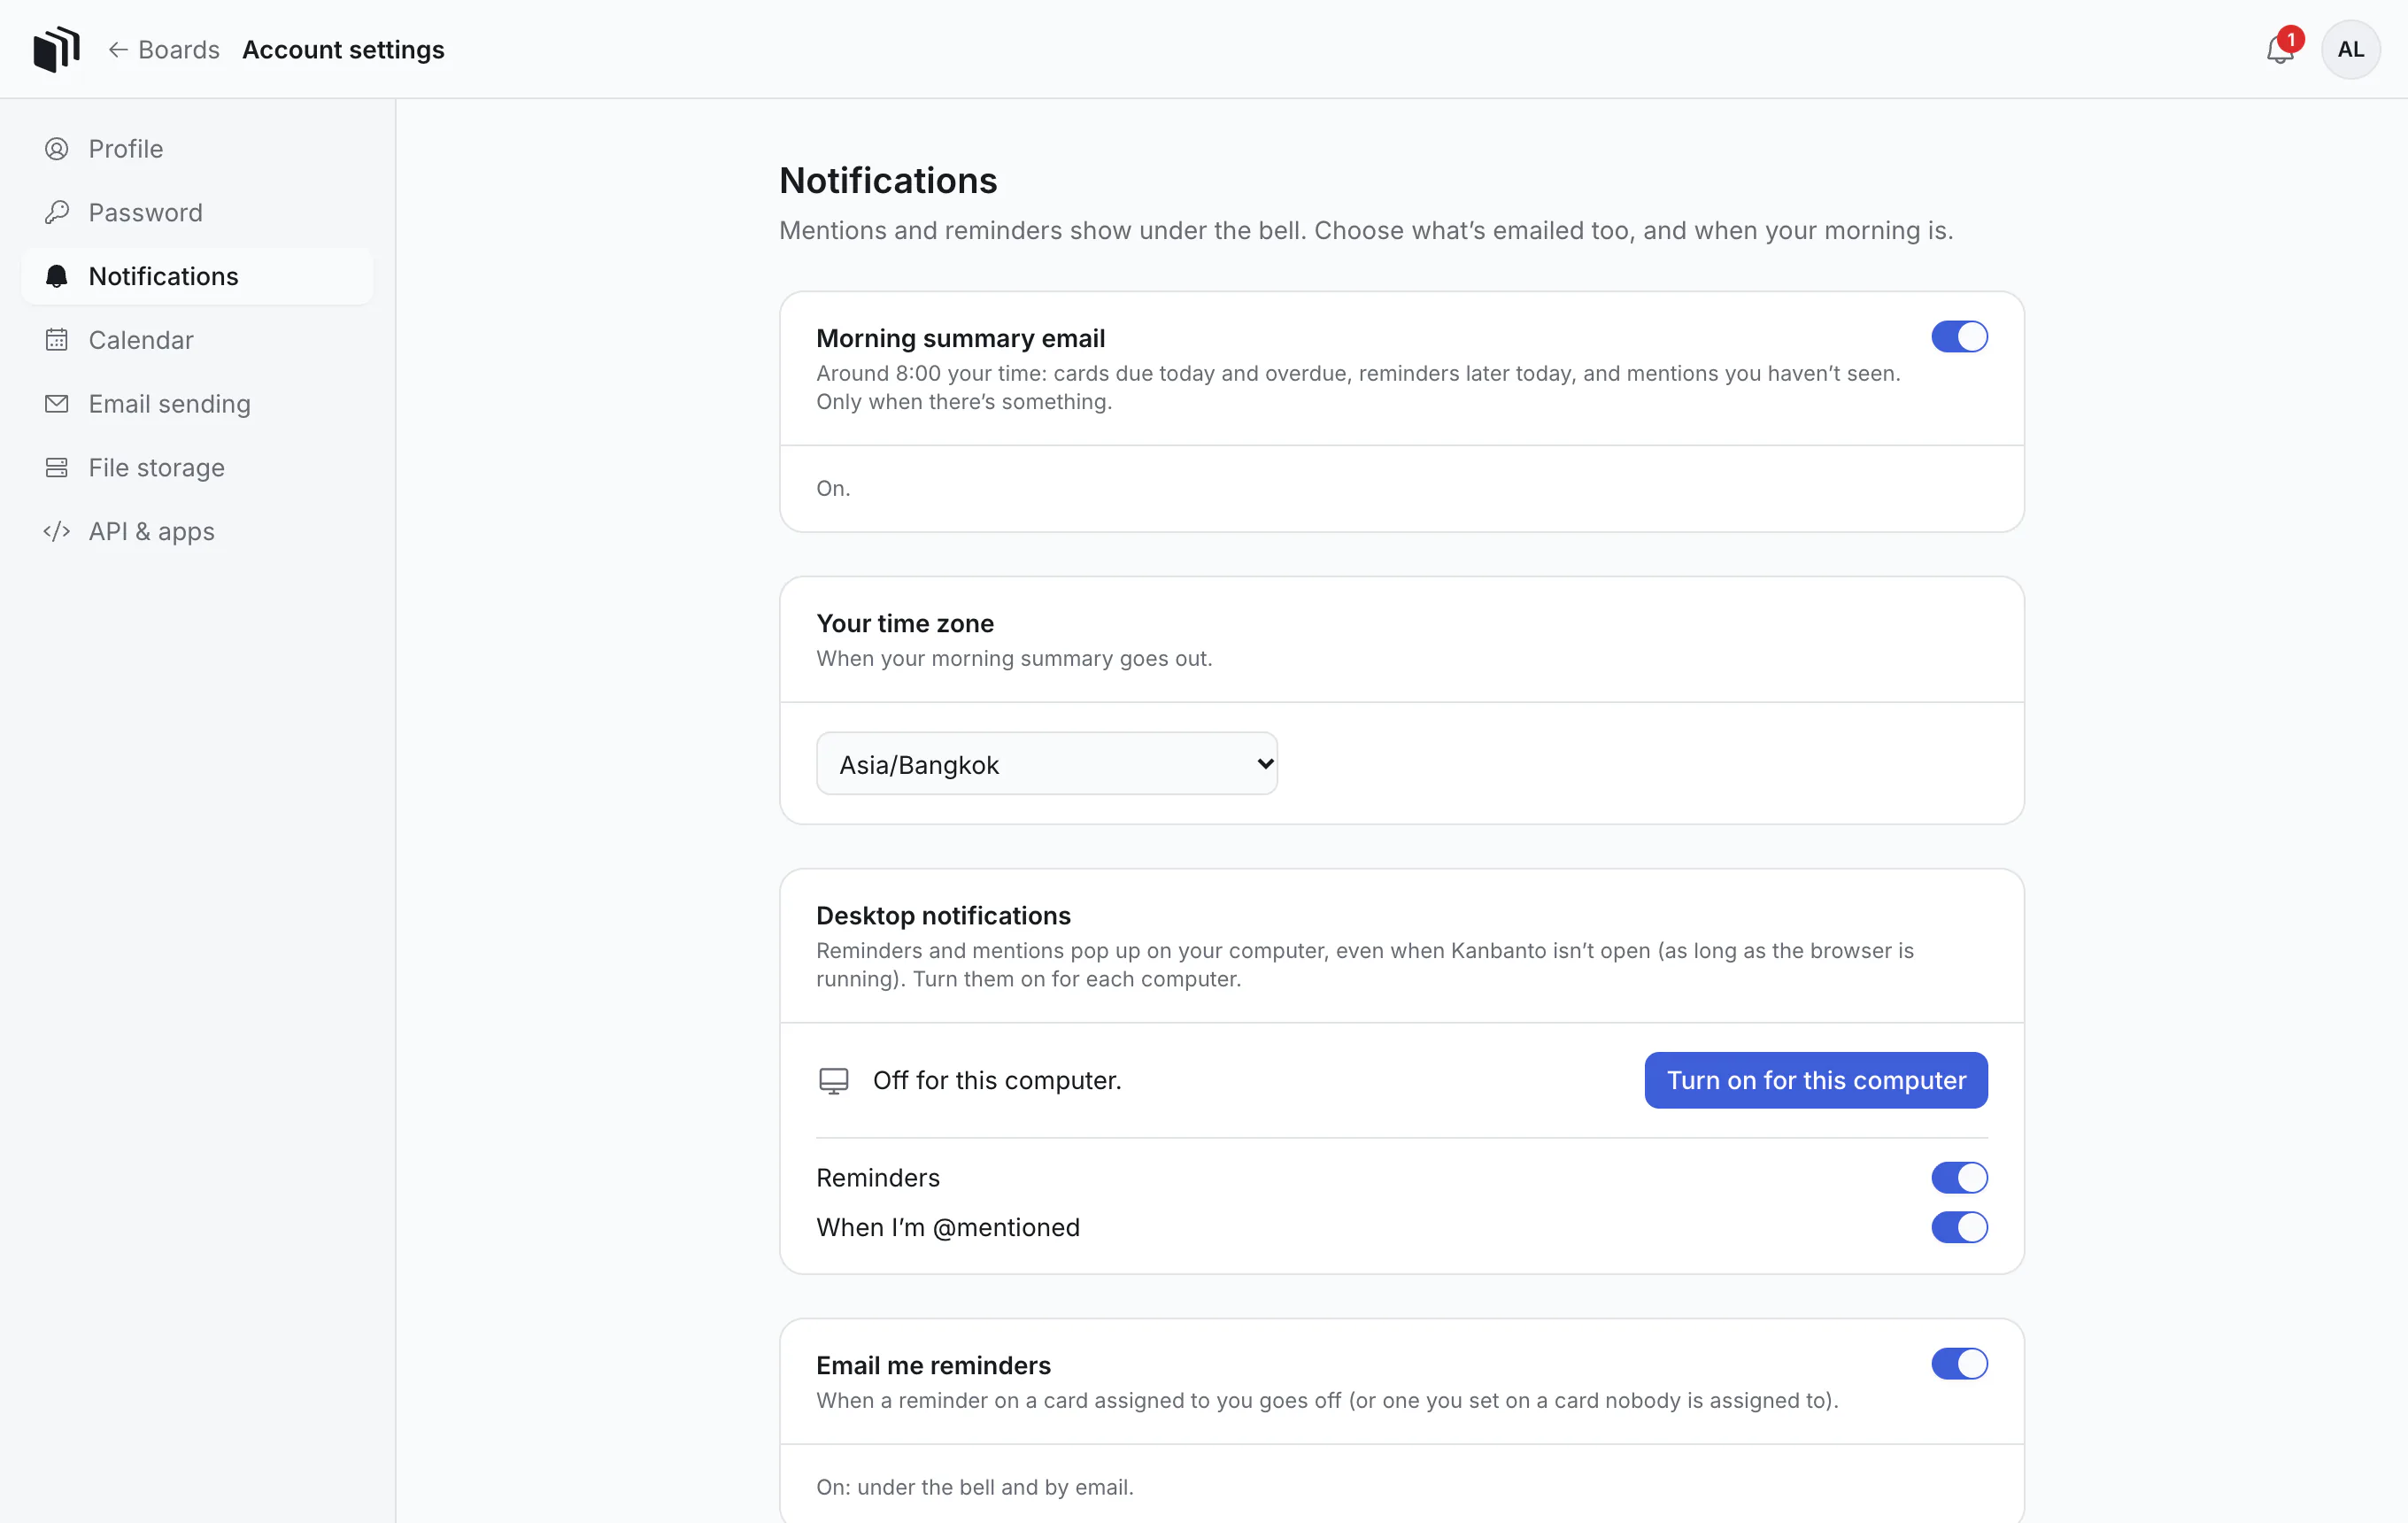The image size is (2408, 1523).
Task: Open the AL user avatar menu
Action: click(2350, 49)
